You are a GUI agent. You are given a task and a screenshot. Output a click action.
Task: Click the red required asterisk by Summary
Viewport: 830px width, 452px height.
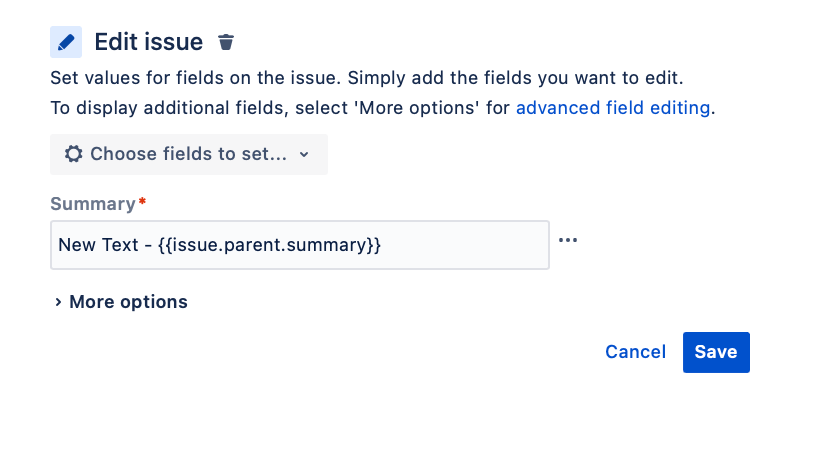(142, 201)
